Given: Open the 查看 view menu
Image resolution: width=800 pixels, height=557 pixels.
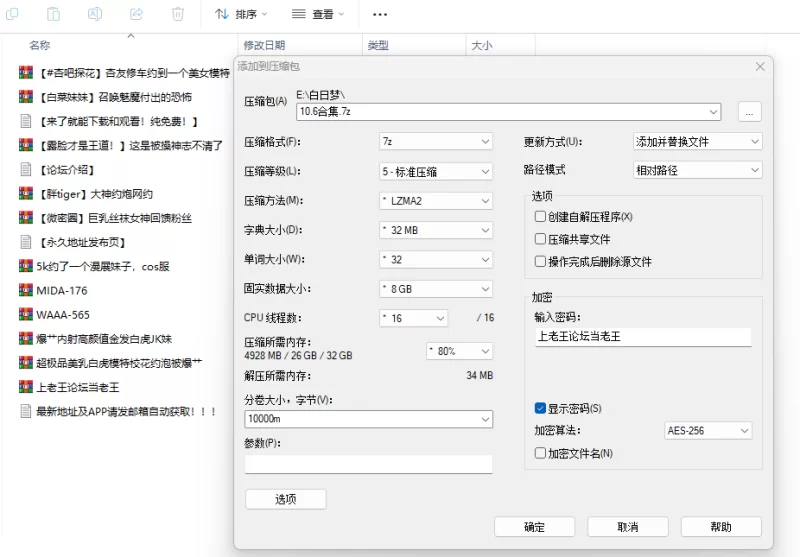Looking at the screenshot, I should coord(318,15).
